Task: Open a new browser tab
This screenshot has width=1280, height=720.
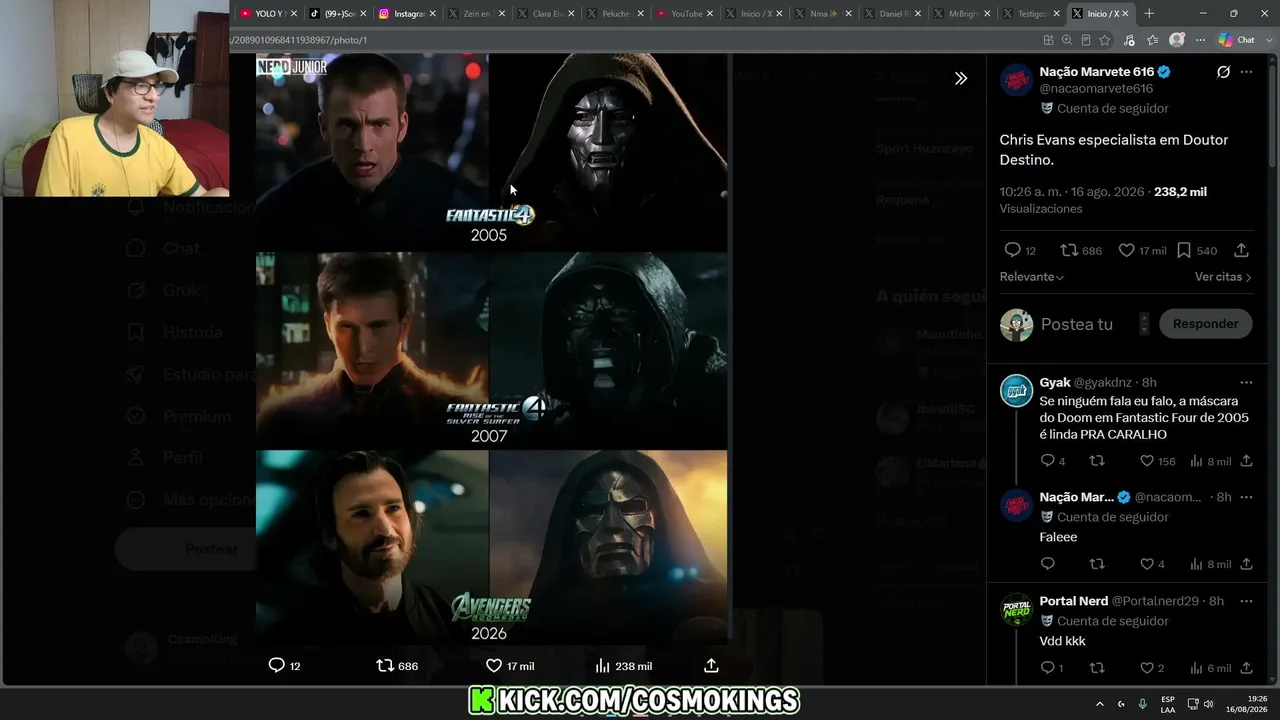Action: (1149, 14)
